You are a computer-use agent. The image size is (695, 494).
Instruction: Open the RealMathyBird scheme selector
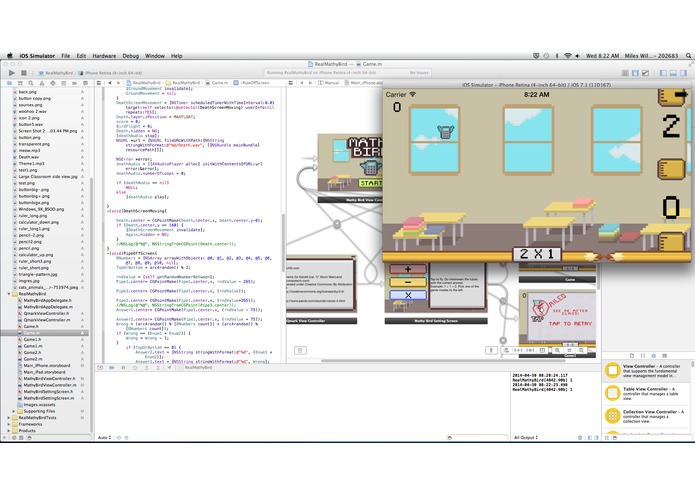click(56, 73)
